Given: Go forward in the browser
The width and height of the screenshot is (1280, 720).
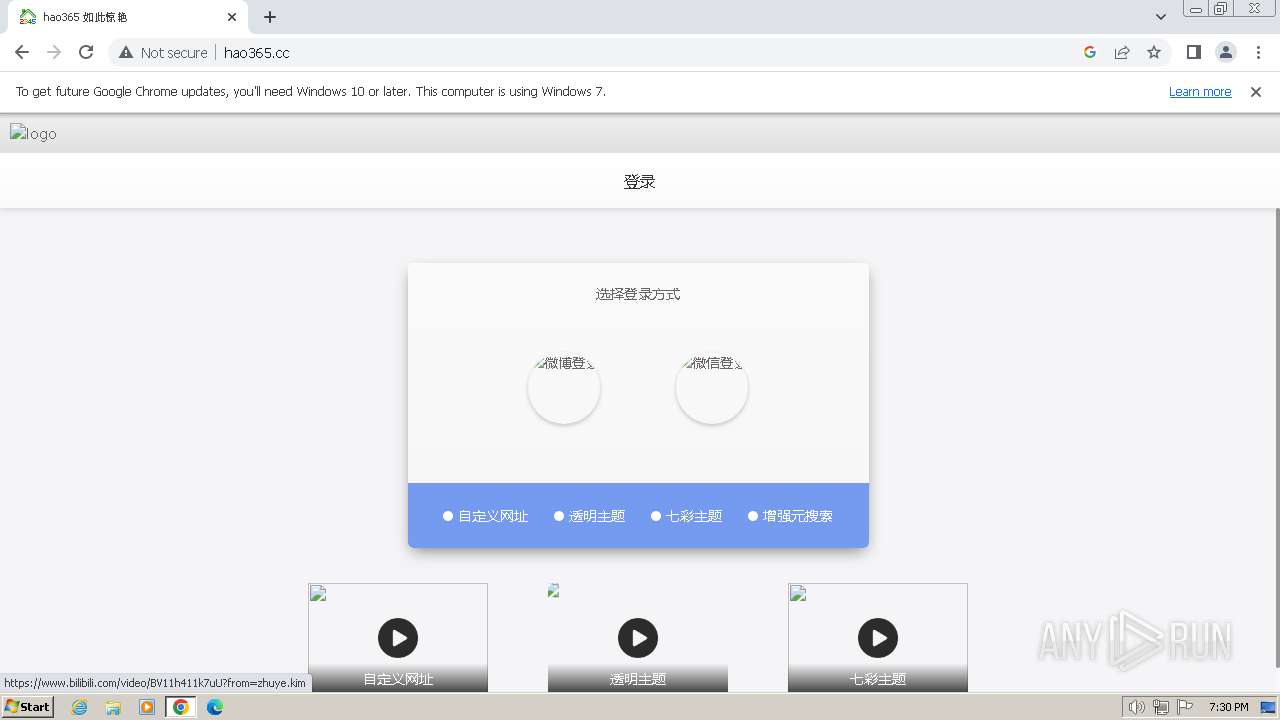Looking at the screenshot, I should coord(54,52).
